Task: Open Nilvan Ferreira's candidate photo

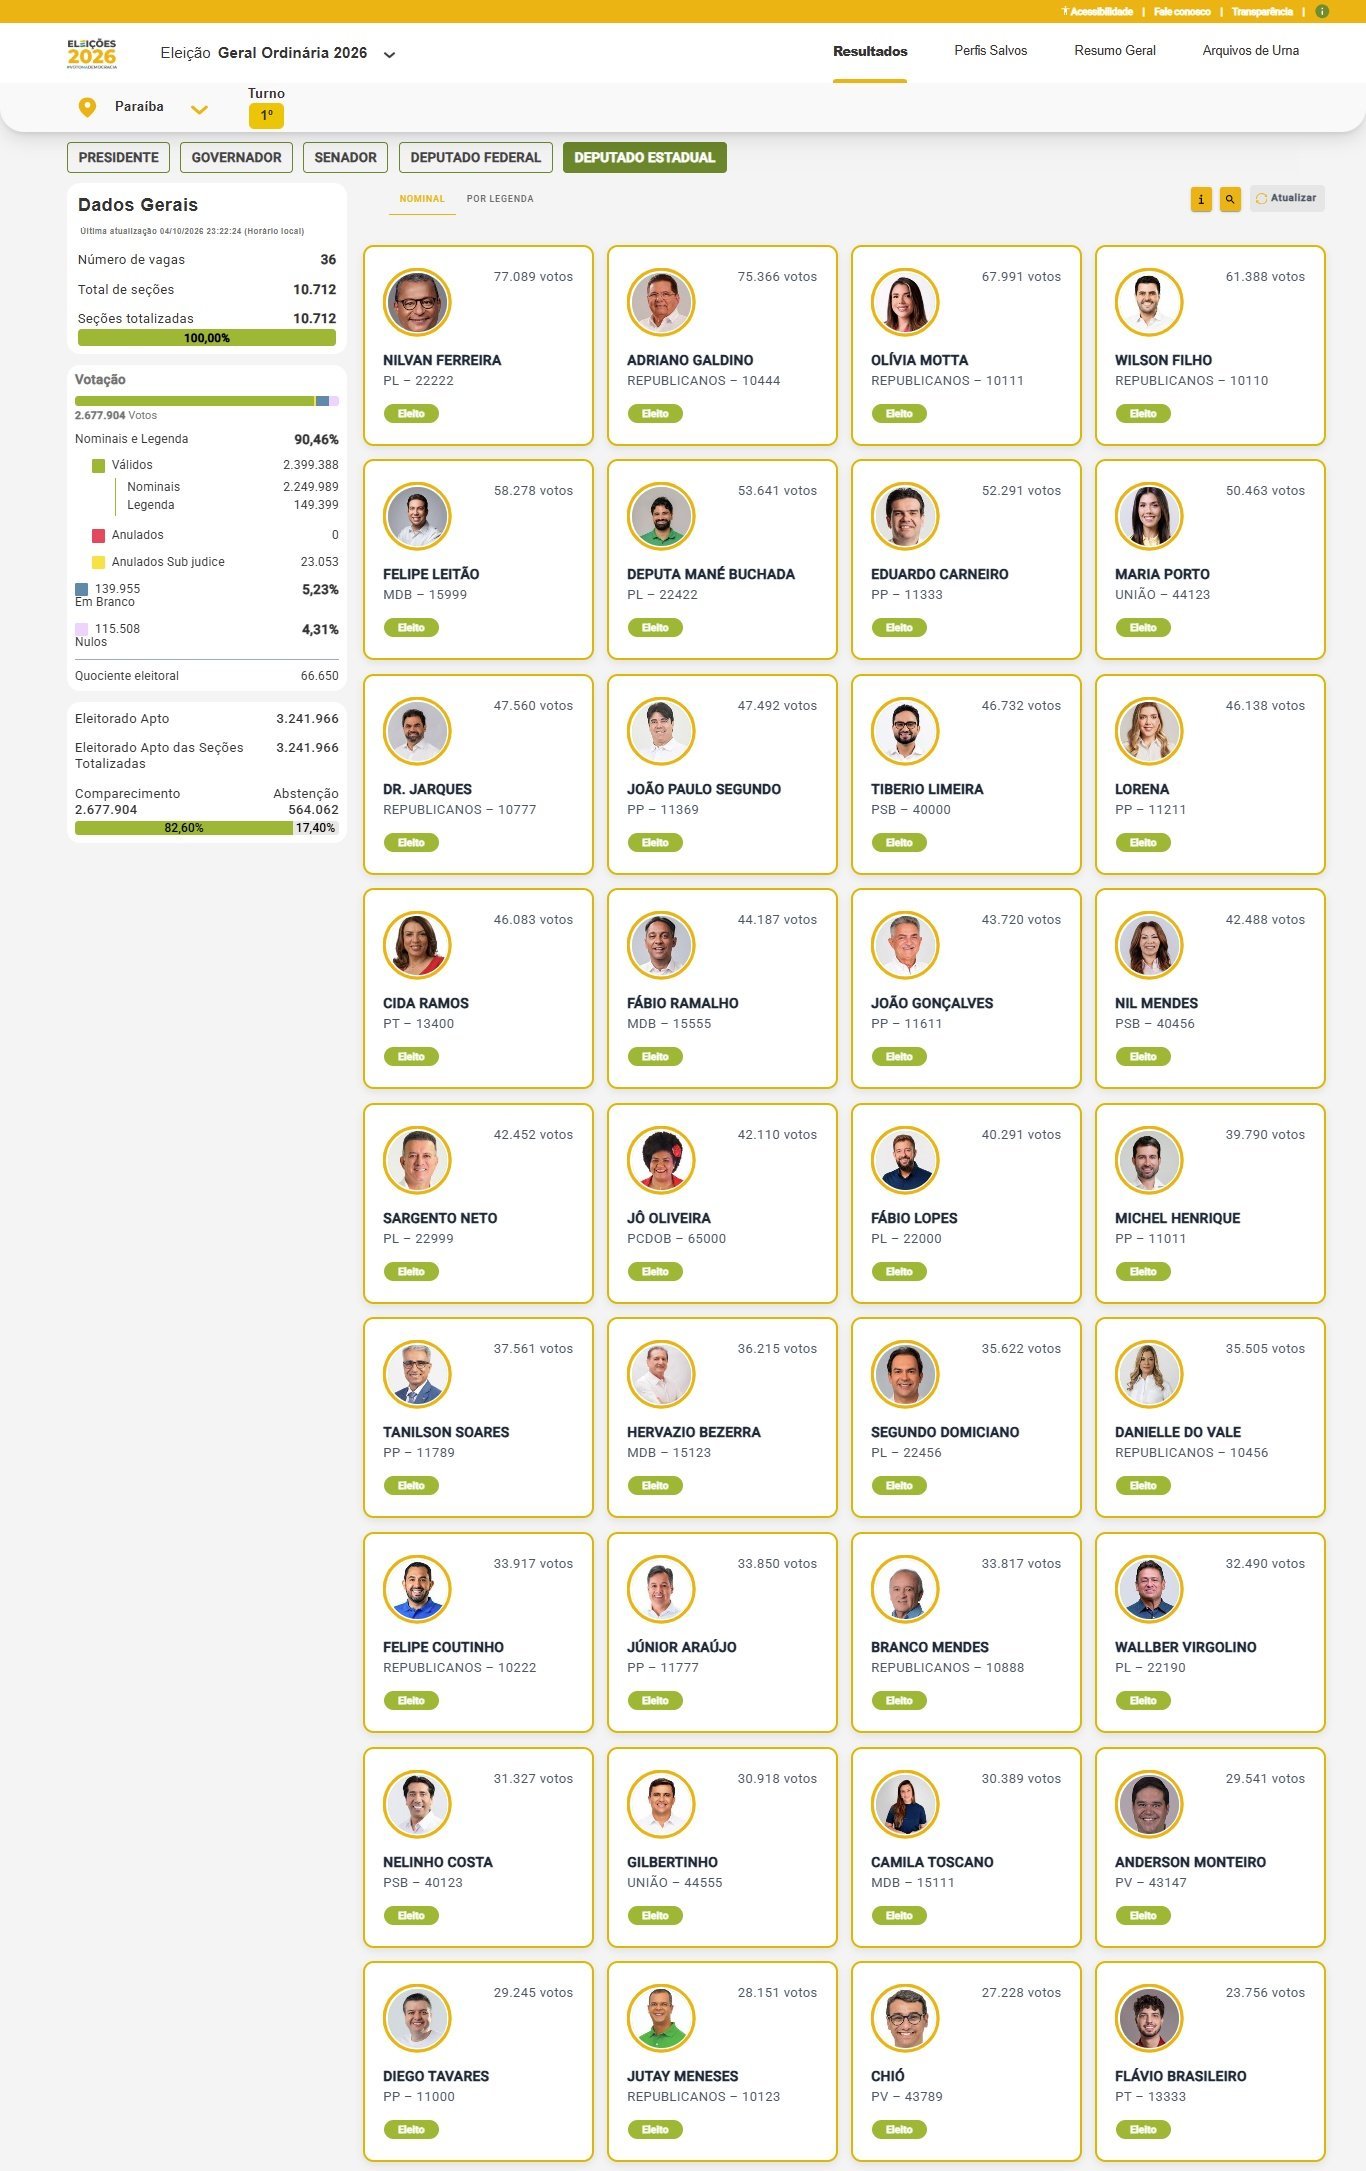Action: tap(417, 301)
